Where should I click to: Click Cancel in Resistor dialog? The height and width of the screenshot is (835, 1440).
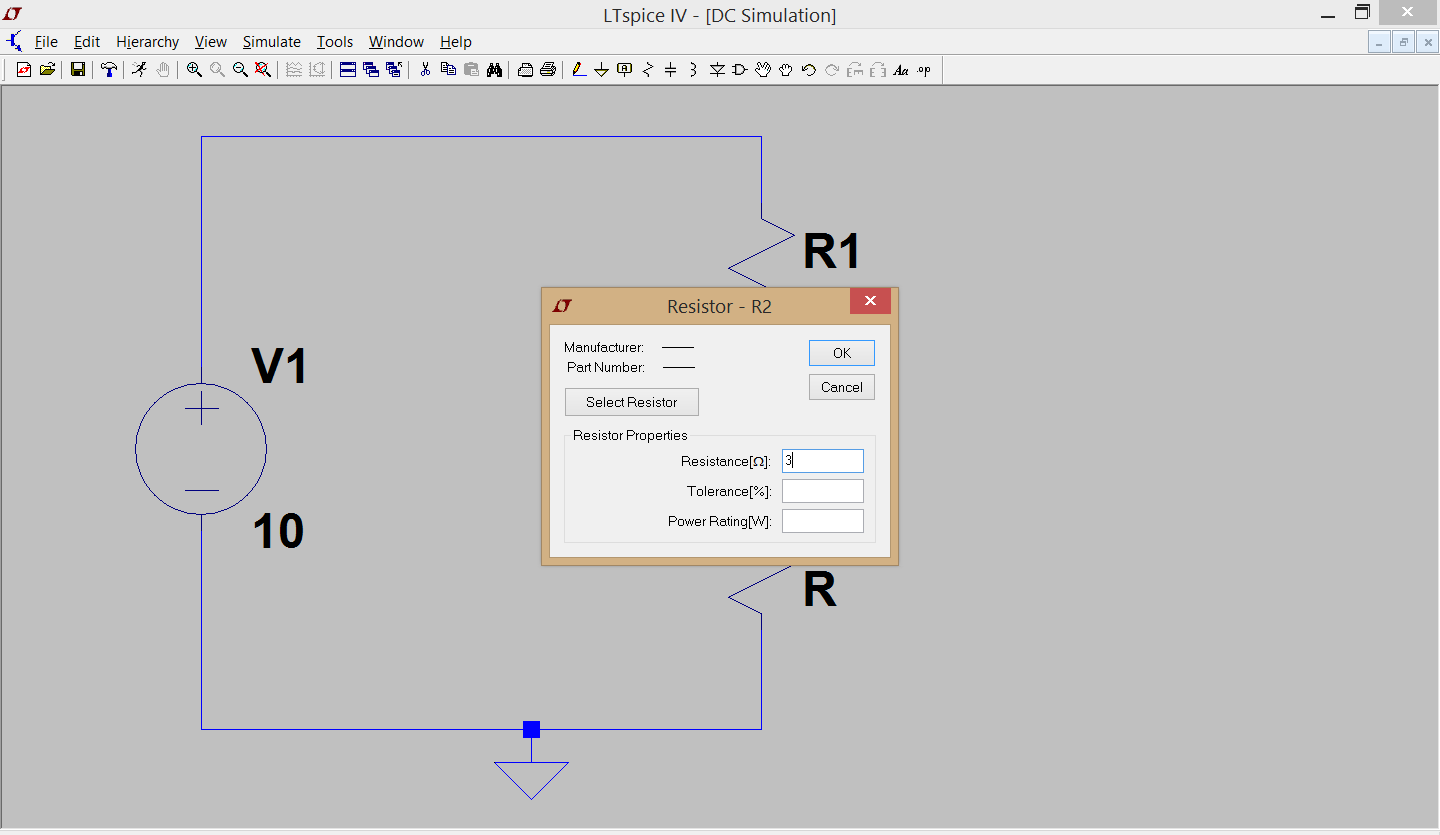842,387
